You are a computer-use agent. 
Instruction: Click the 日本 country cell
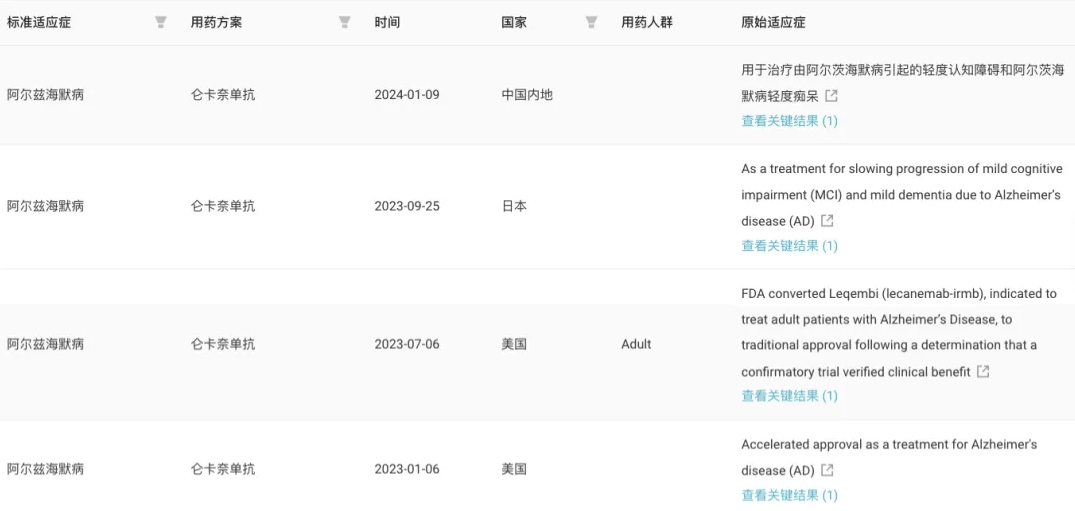pyautogui.click(x=514, y=206)
